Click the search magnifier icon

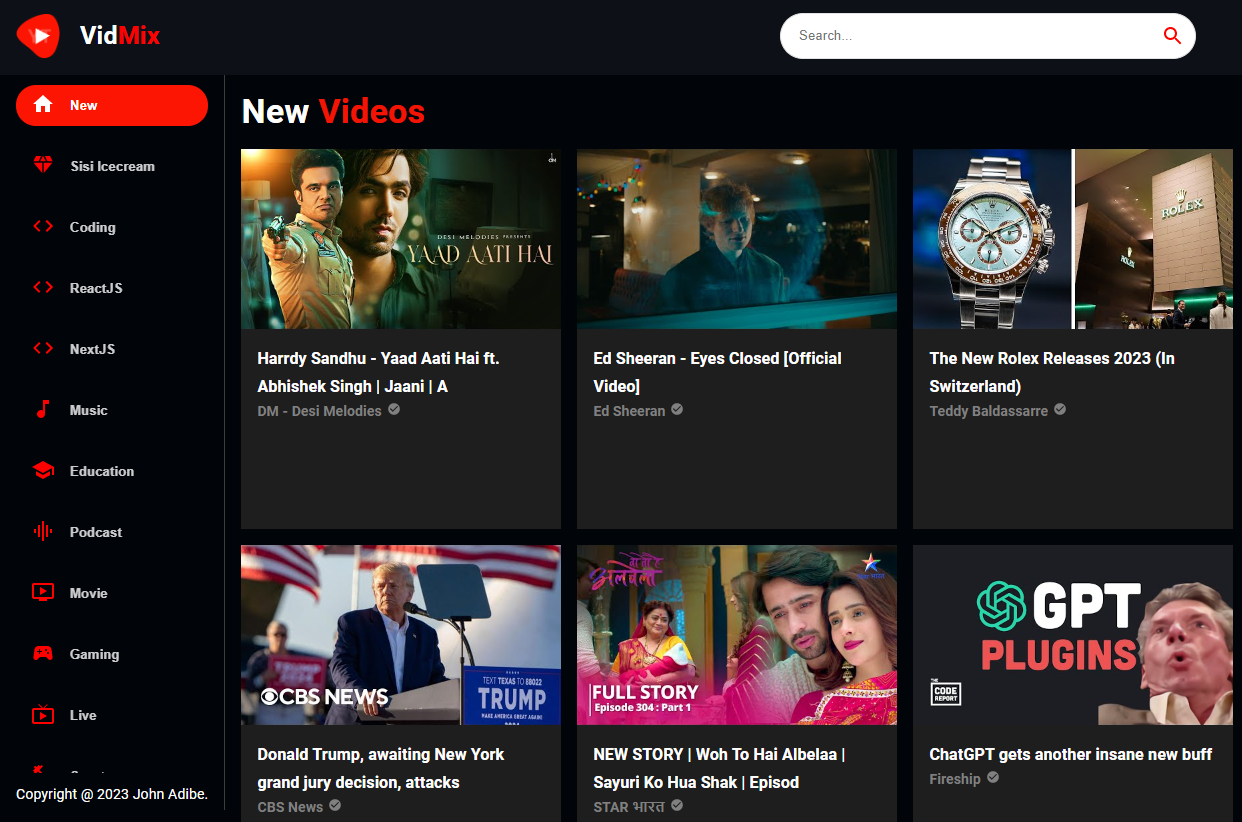(x=1171, y=35)
